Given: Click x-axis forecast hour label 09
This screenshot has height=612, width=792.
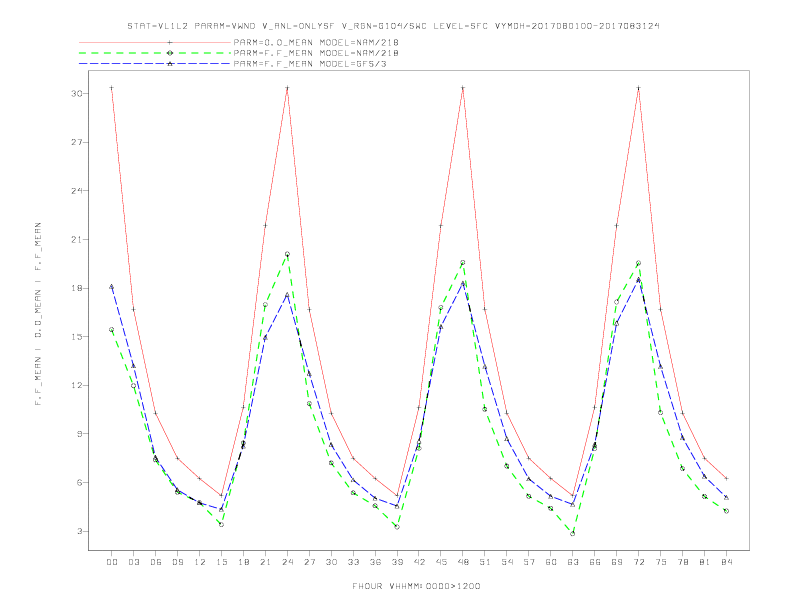Looking at the screenshot, I should (x=177, y=562).
